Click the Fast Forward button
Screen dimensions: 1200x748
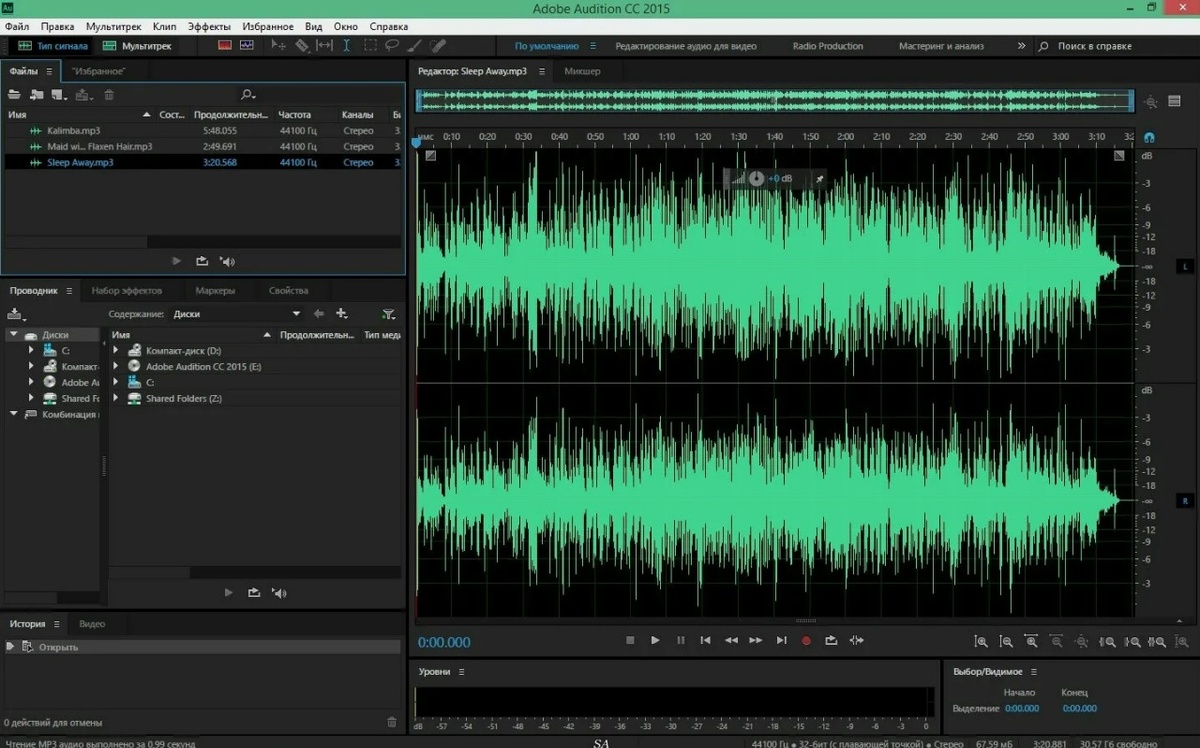point(756,640)
